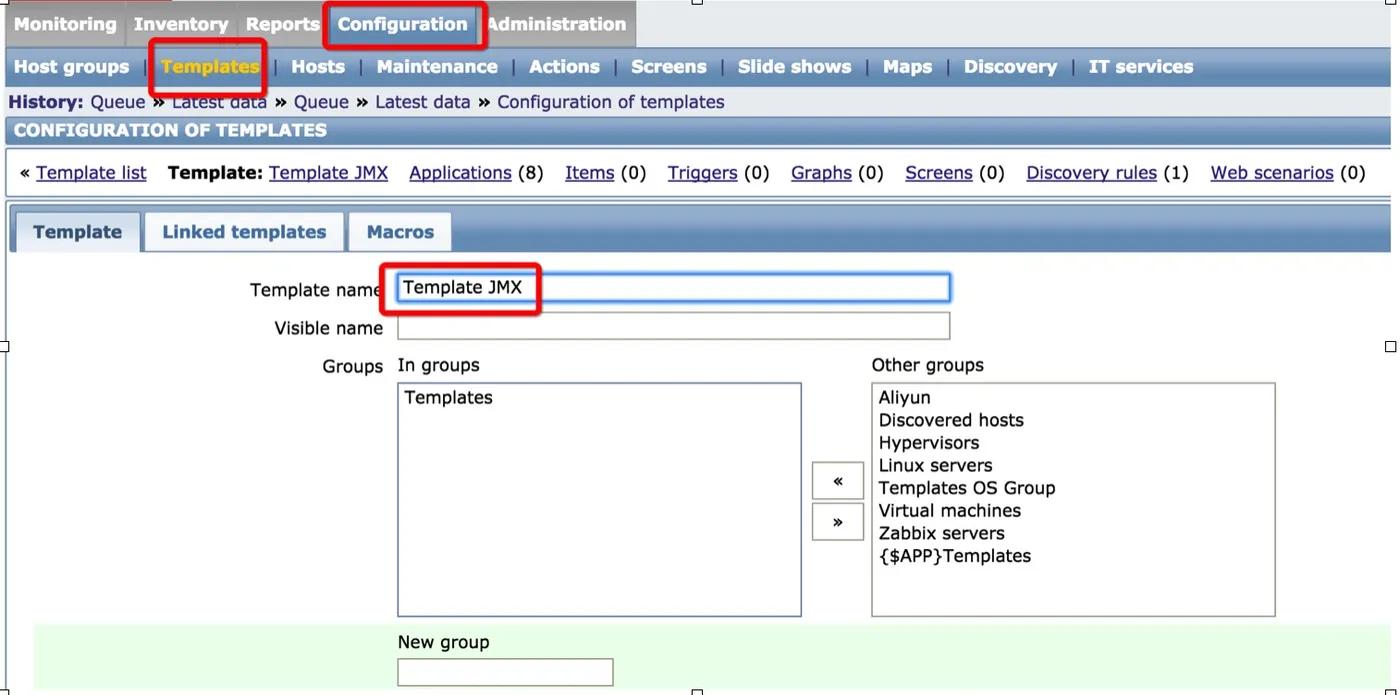Open Discovery submenu
Screen dimensions: 1400x695
tap(1010, 67)
